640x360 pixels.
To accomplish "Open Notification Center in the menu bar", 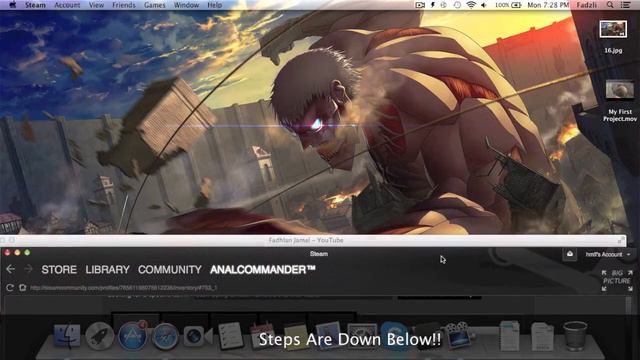I will [x=625, y=5].
